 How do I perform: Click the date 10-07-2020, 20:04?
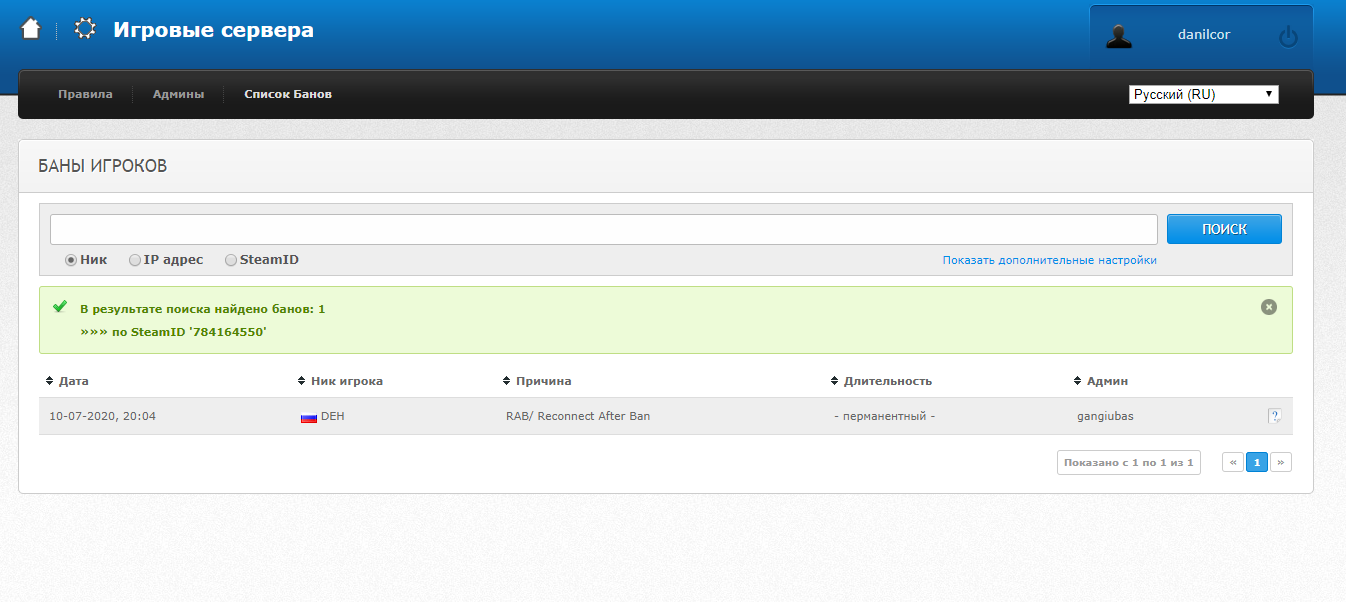102,416
